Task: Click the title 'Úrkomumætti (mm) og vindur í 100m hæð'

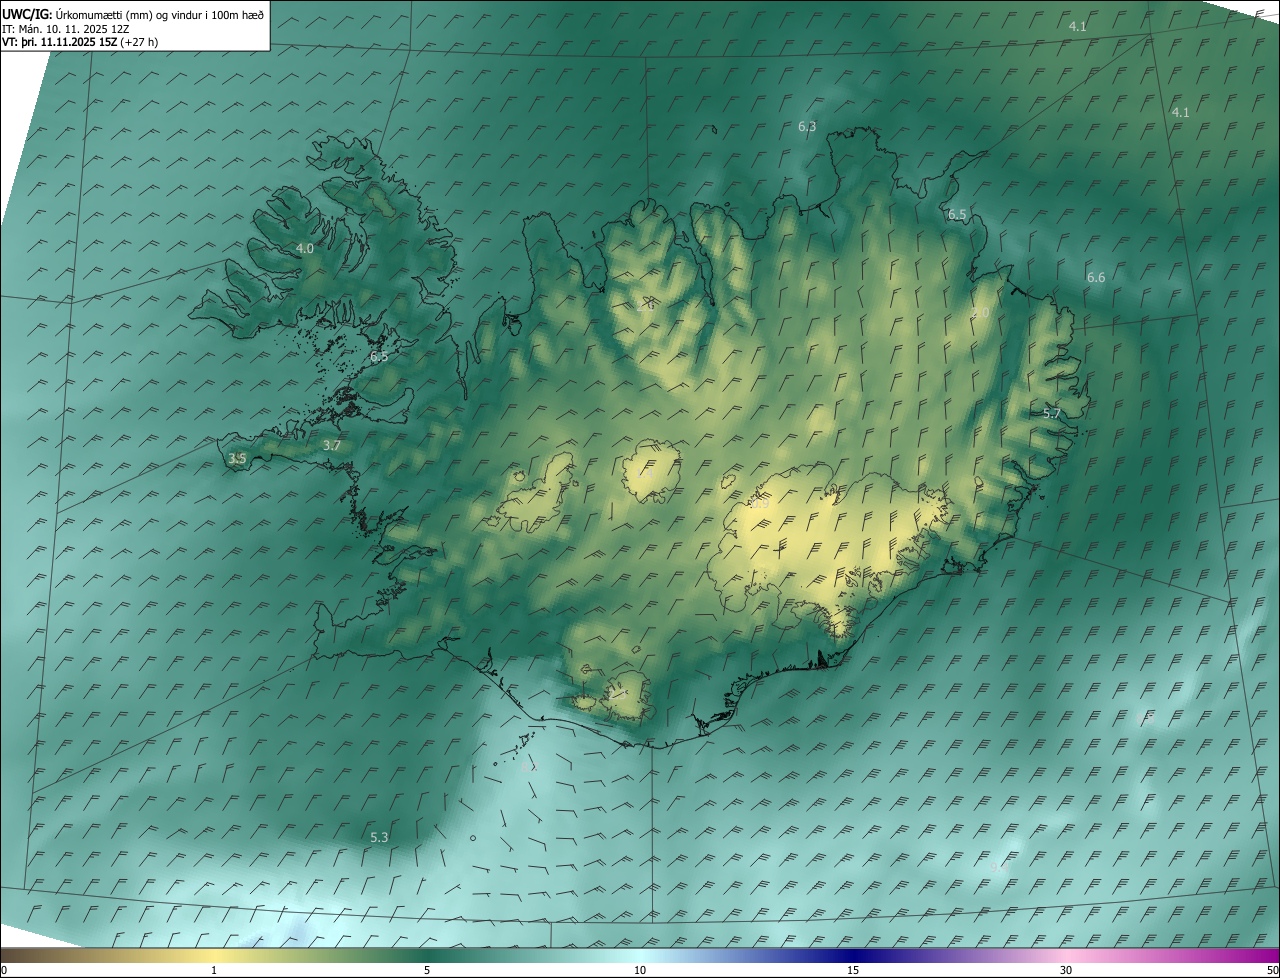Action: click(x=158, y=14)
